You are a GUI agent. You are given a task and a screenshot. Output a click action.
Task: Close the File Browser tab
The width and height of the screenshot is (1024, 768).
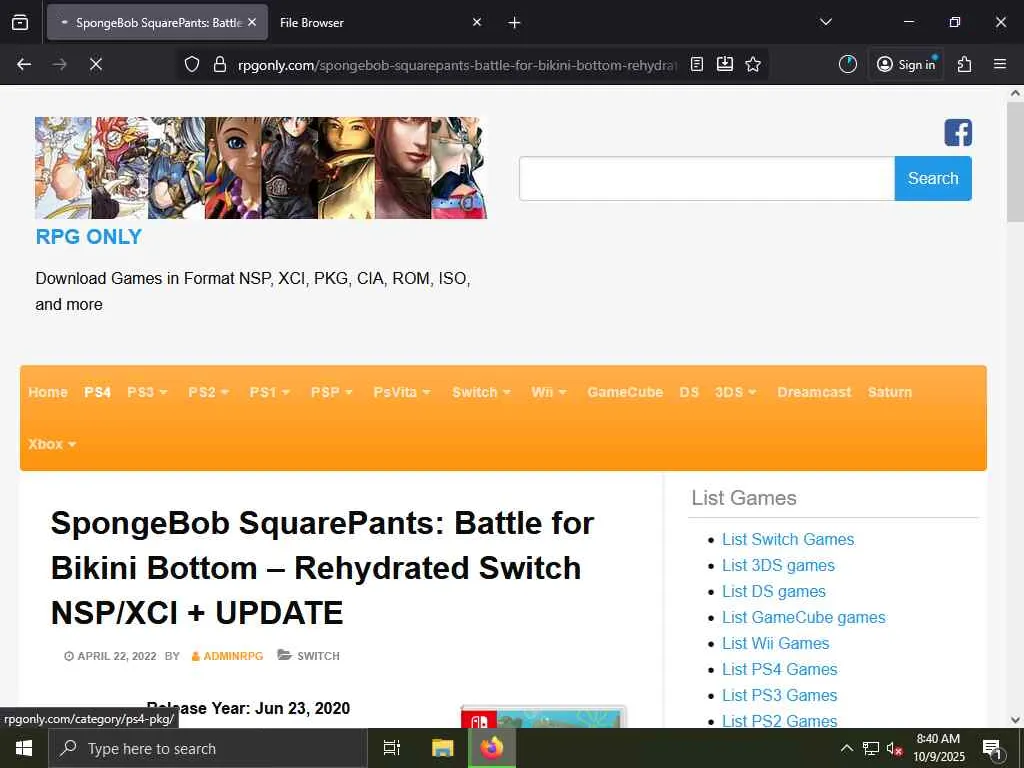click(x=477, y=22)
